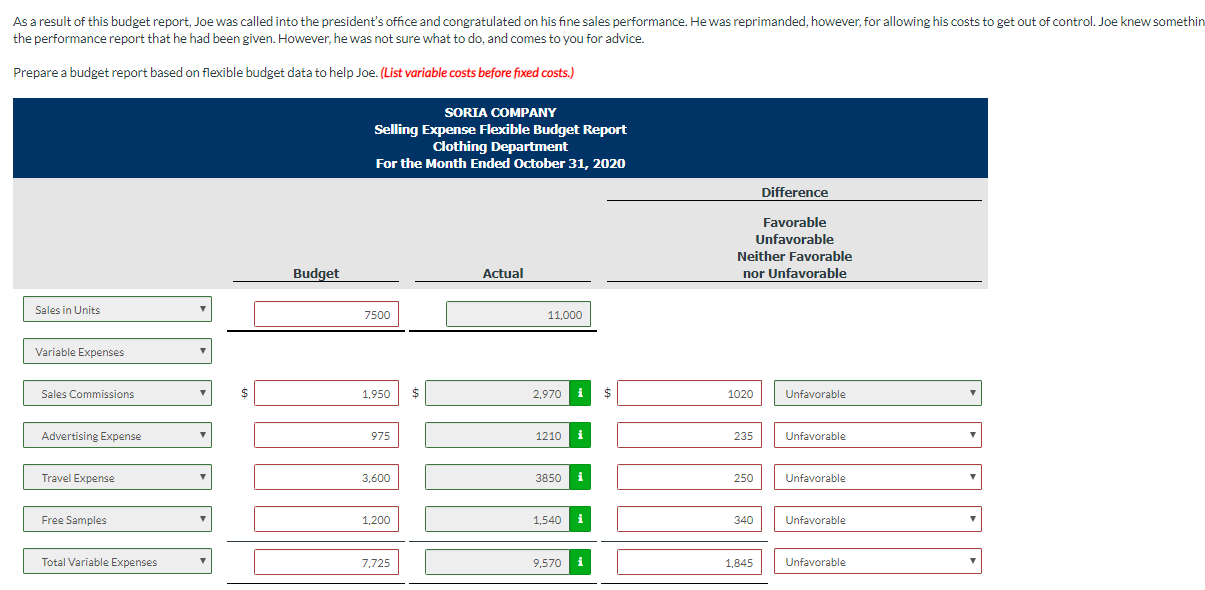Click the Sales Commissions budget field showing 1,950
The width and height of the screenshot is (1205, 590).
pyautogui.click(x=326, y=393)
